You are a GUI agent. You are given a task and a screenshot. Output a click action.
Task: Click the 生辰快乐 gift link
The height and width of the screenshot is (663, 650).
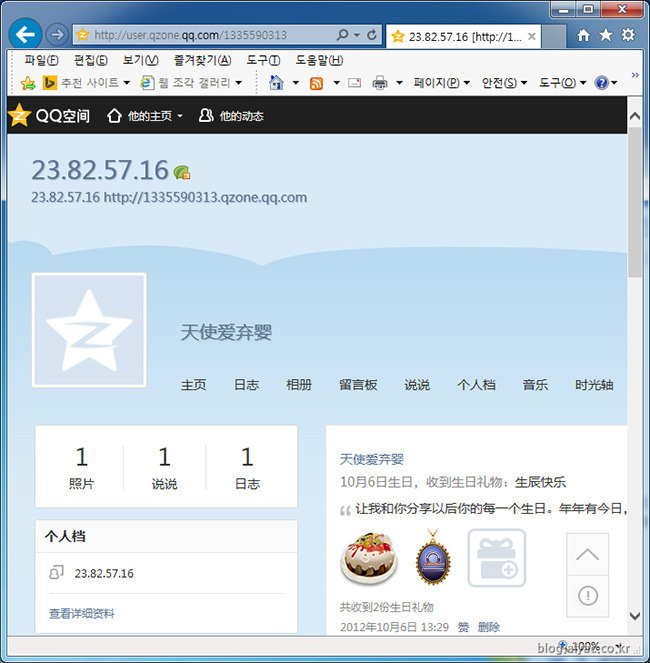(x=540, y=482)
